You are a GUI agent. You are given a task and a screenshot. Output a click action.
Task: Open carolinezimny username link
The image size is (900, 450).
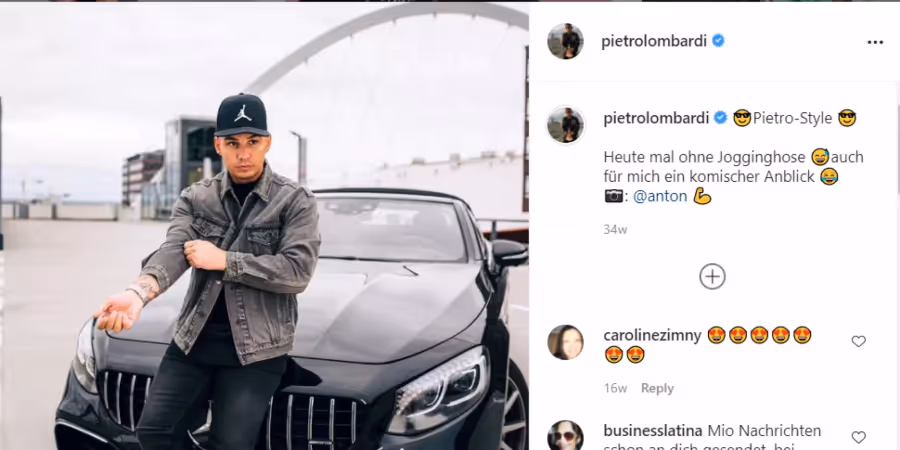tap(653, 336)
